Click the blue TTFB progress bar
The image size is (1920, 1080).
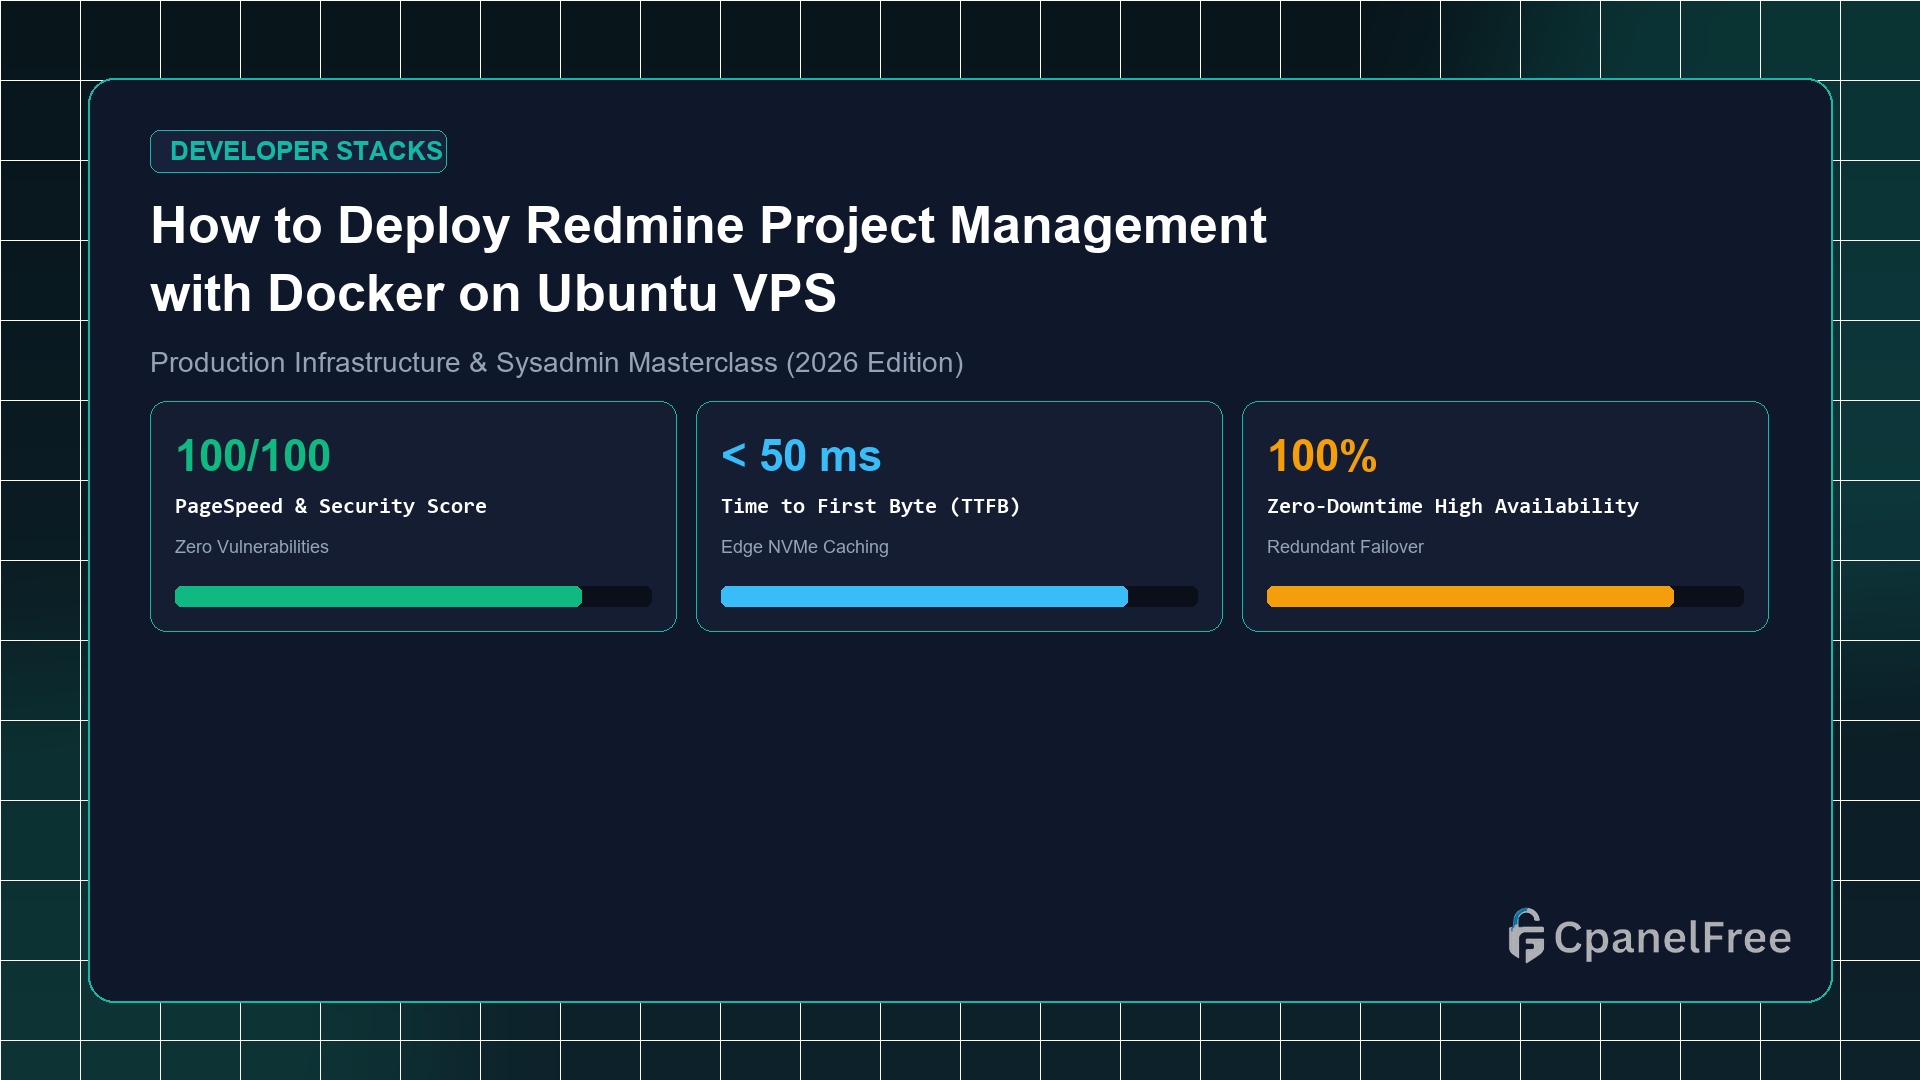[959, 597]
